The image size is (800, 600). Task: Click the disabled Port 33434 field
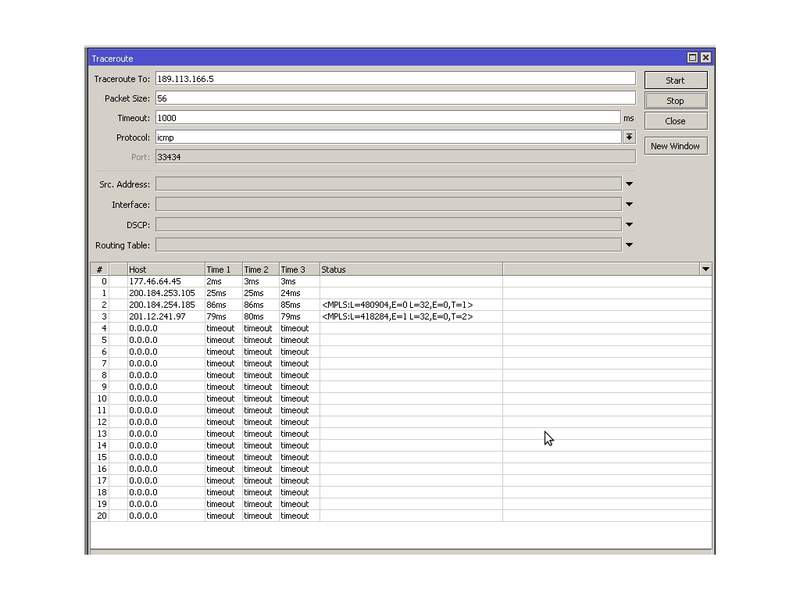pyautogui.click(x=395, y=157)
